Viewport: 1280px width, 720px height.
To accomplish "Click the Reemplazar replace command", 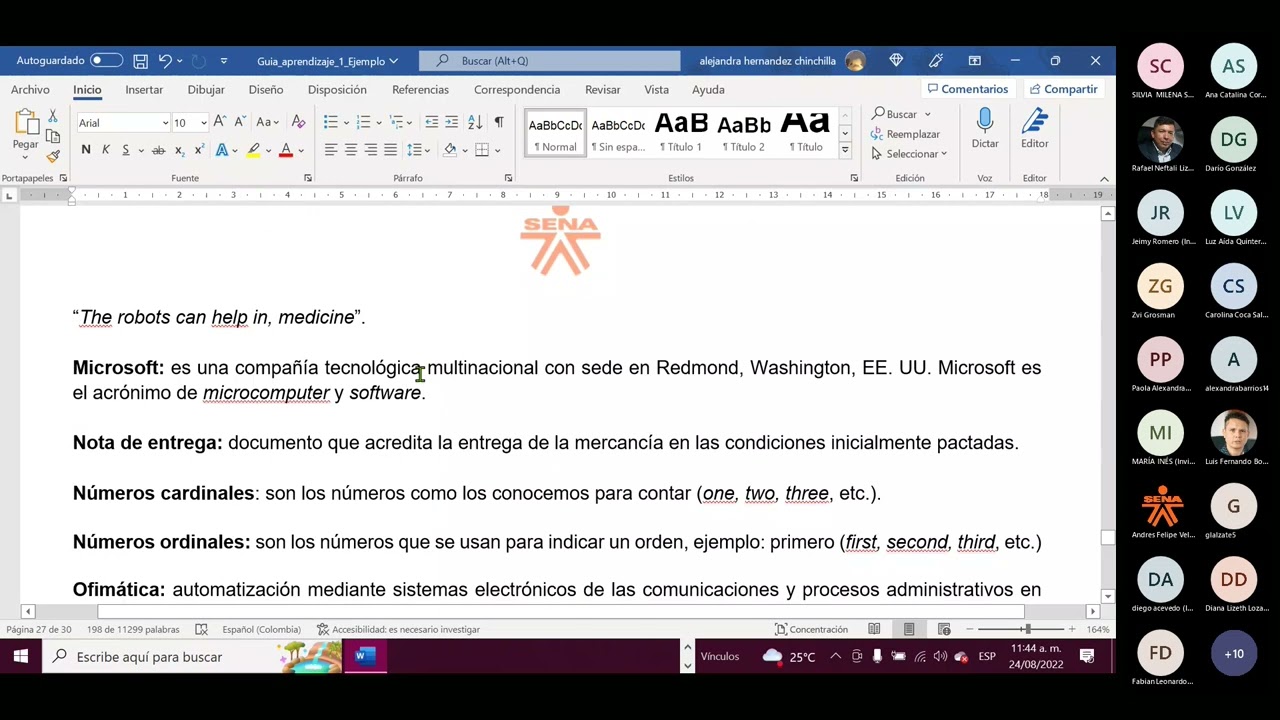I will tap(905, 134).
